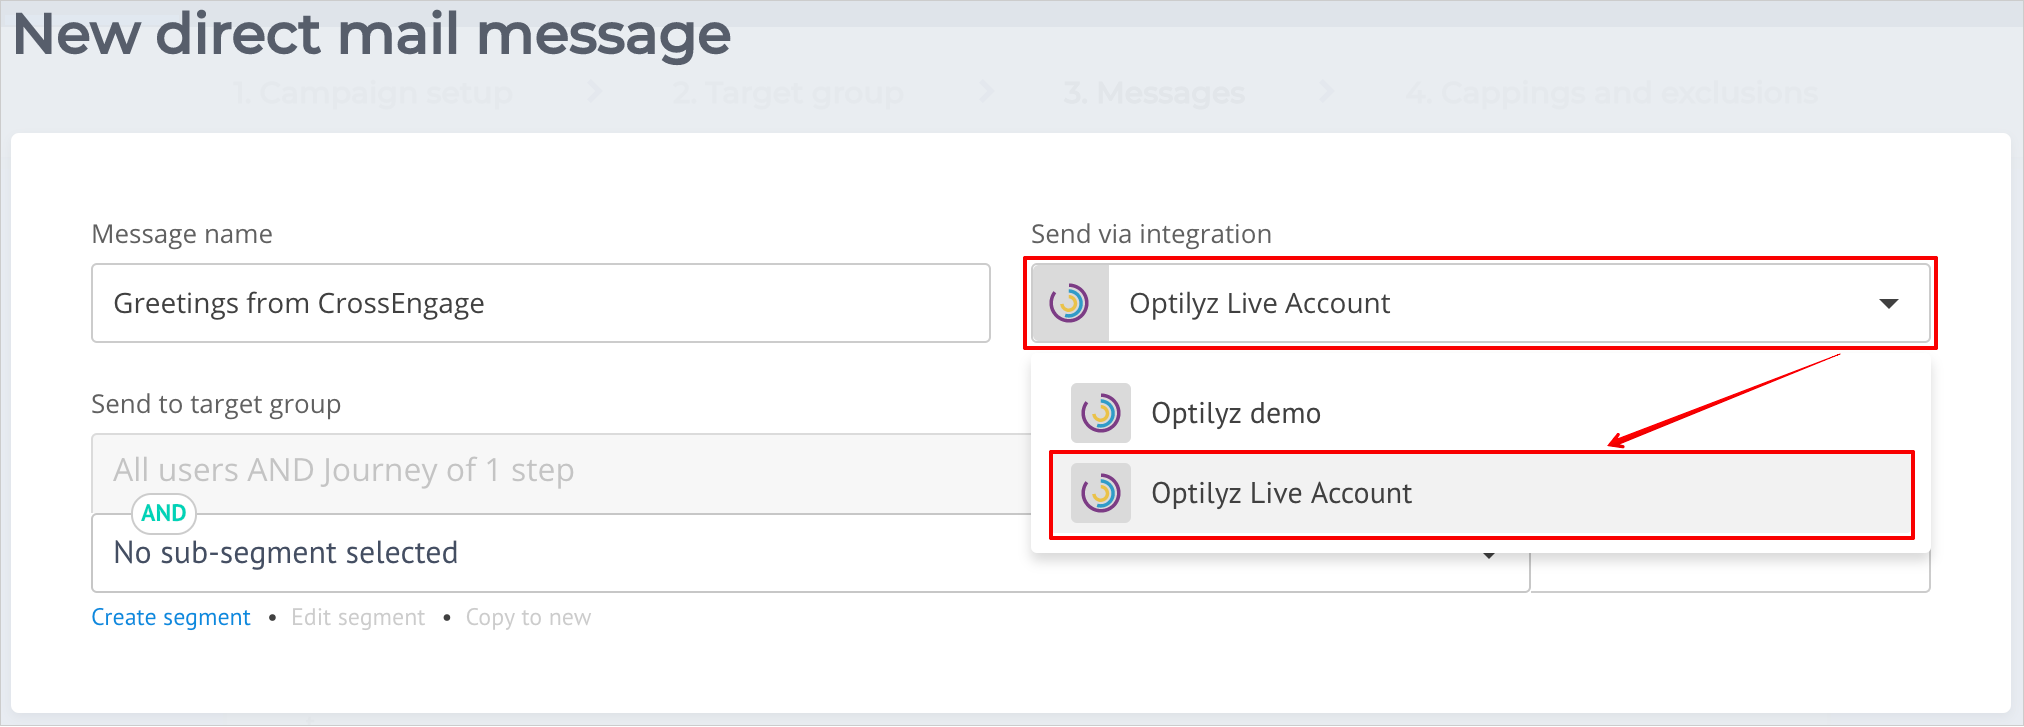Jump to Cappings and exclusions step
Viewport: 2024px width, 727px height.
click(1611, 93)
